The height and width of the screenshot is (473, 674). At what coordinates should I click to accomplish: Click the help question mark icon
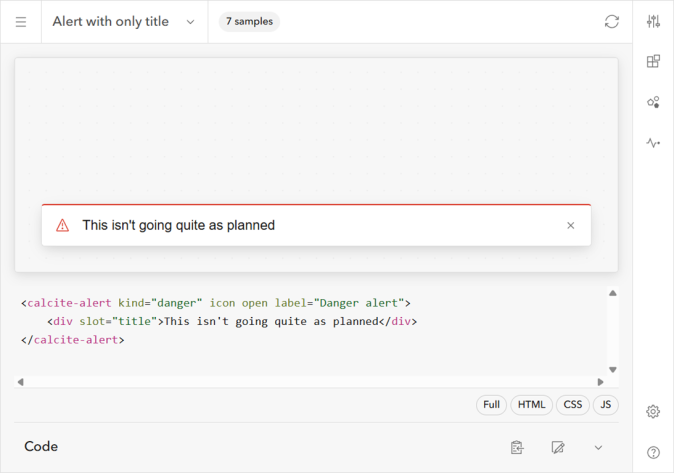click(x=653, y=453)
